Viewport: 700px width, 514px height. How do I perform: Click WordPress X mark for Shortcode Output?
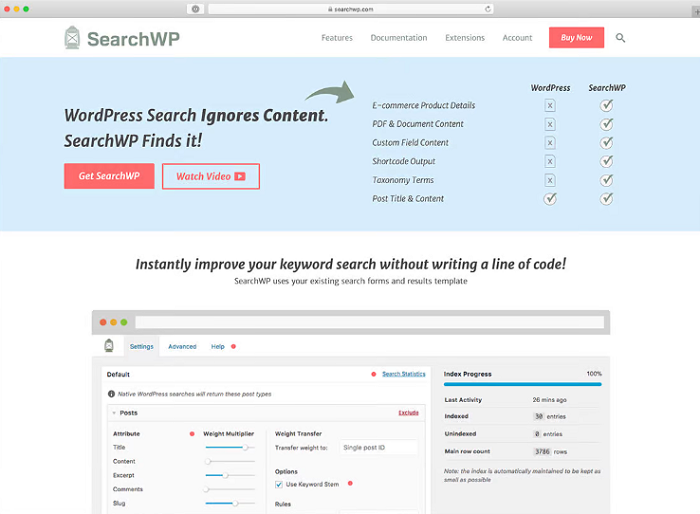point(550,161)
